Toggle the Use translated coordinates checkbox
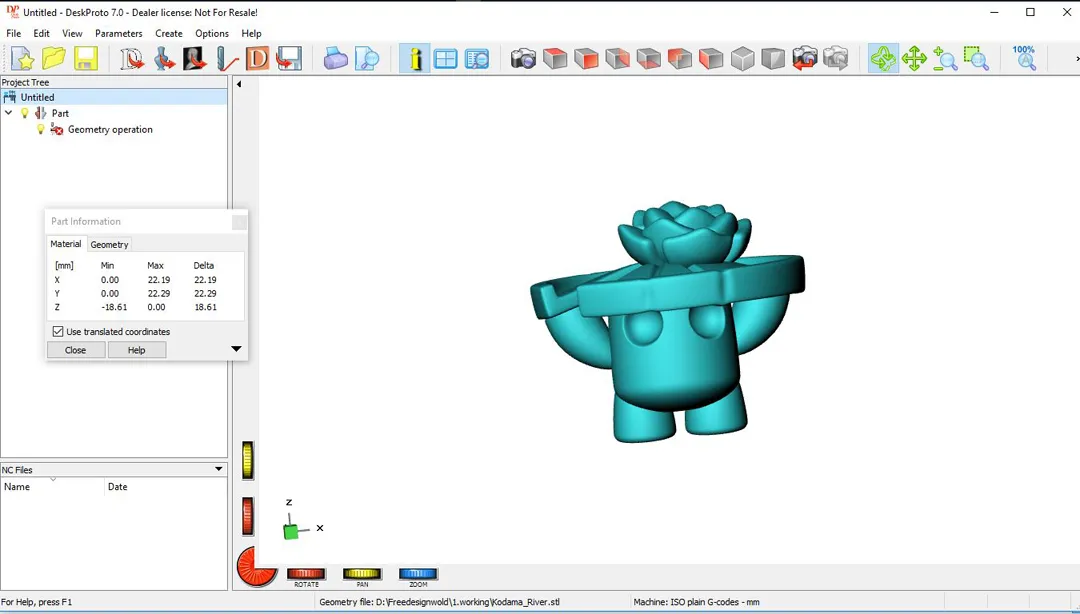This screenshot has width=1080, height=614. point(58,331)
